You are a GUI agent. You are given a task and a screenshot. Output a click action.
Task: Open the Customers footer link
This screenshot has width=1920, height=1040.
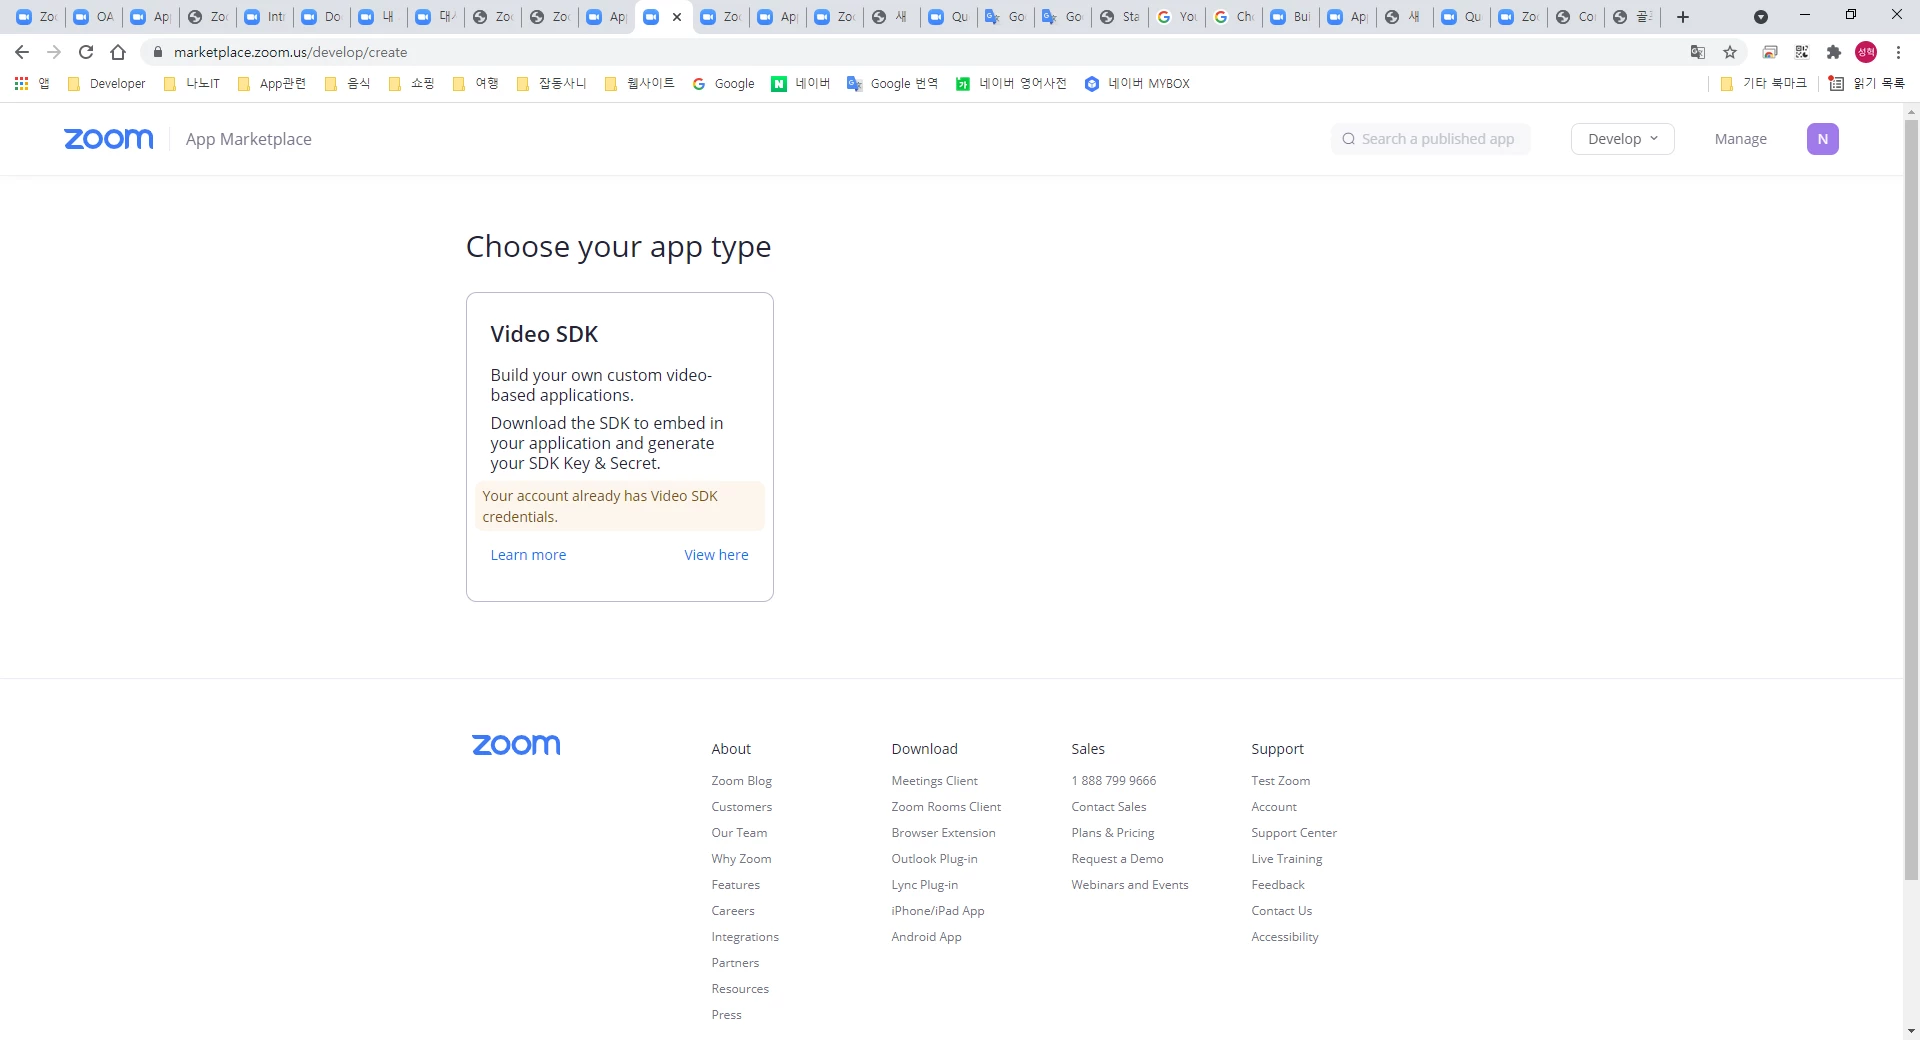point(741,807)
